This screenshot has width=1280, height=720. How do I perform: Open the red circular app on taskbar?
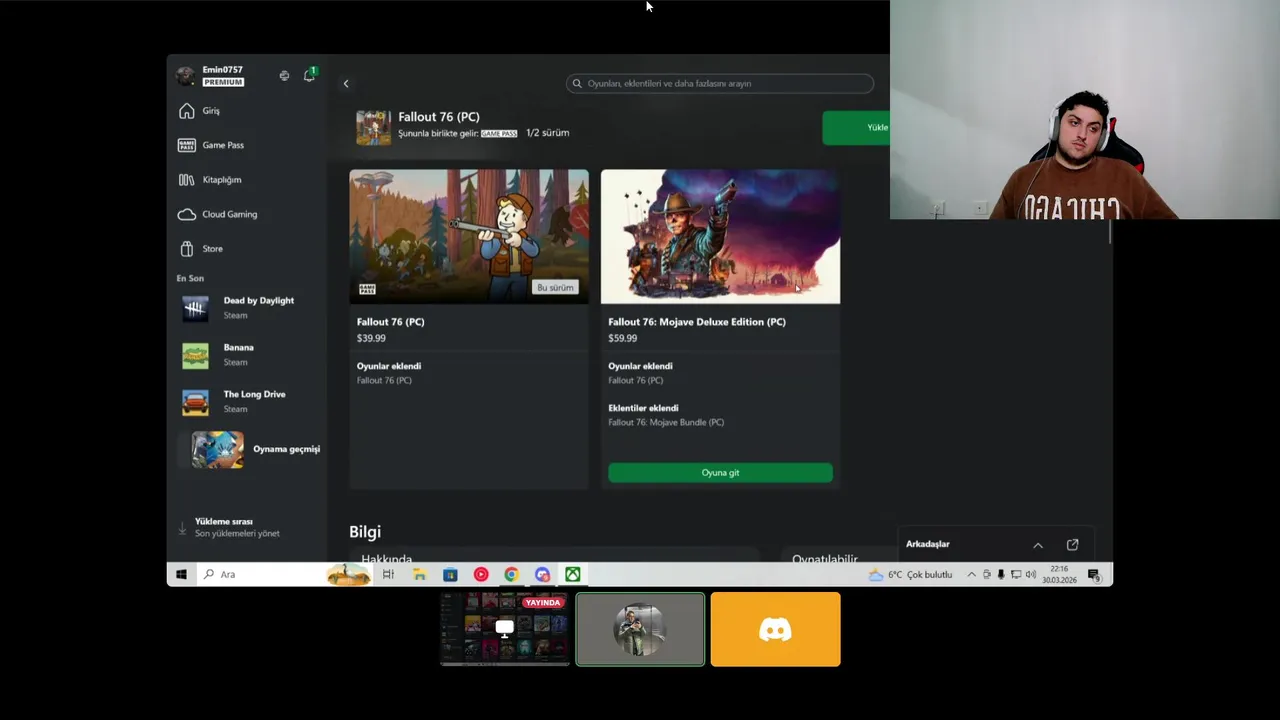[x=481, y=574]
